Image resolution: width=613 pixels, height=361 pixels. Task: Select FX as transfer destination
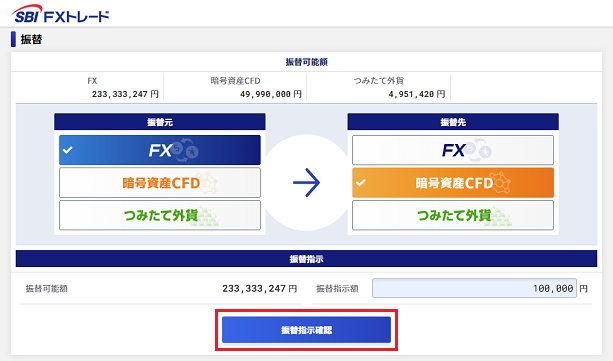tap(453, 150)
